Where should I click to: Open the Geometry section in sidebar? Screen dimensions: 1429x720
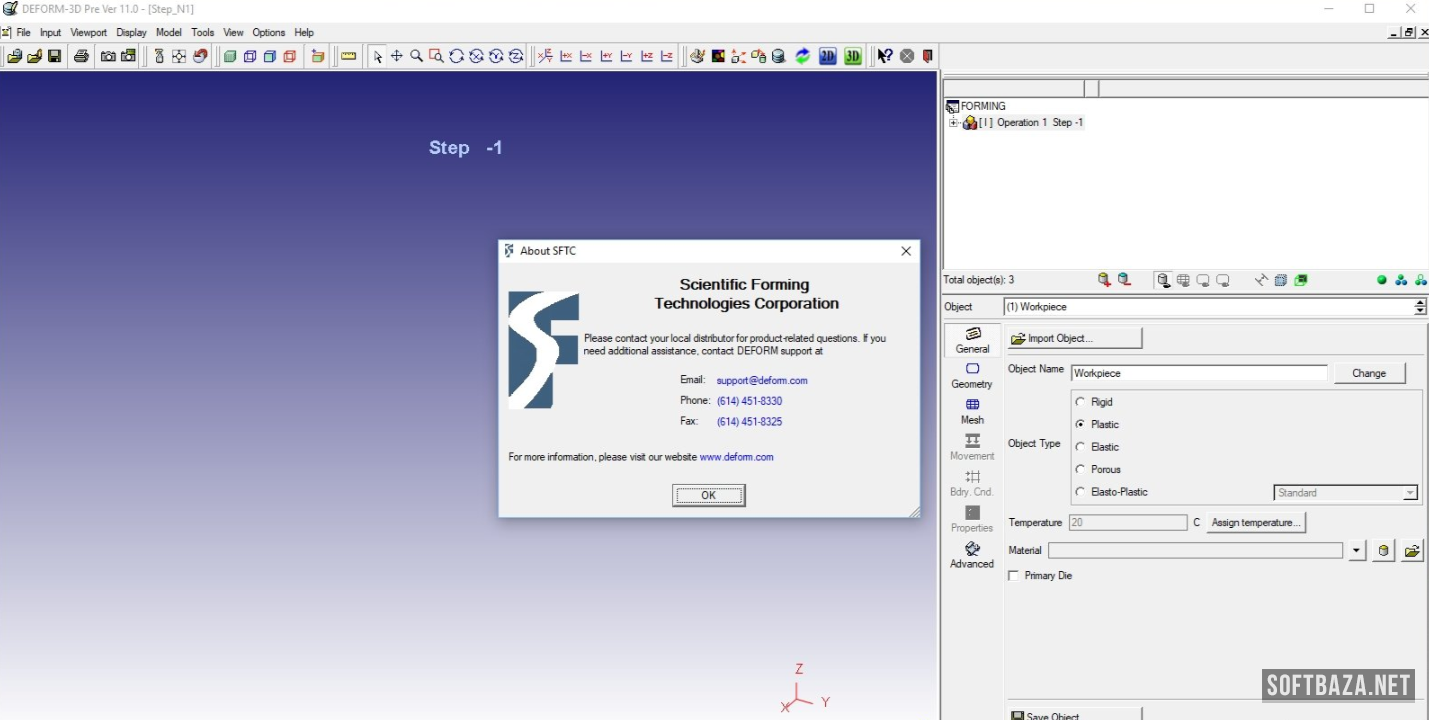tap(972, 375)
